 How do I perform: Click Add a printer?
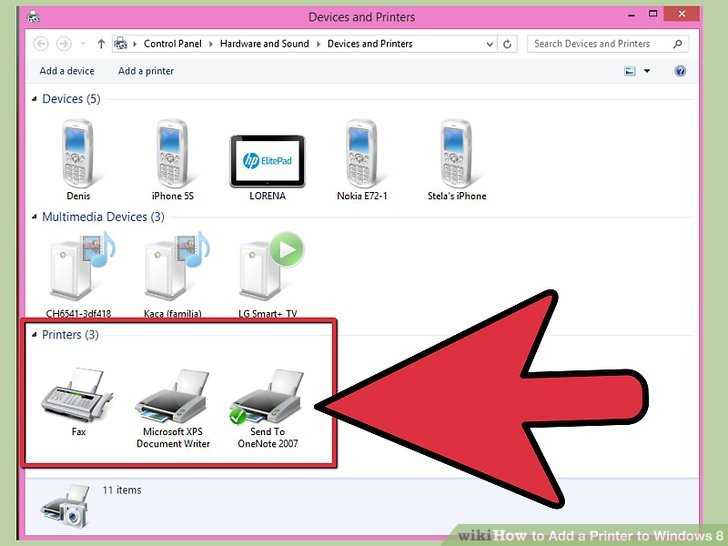tap(146, 71)
